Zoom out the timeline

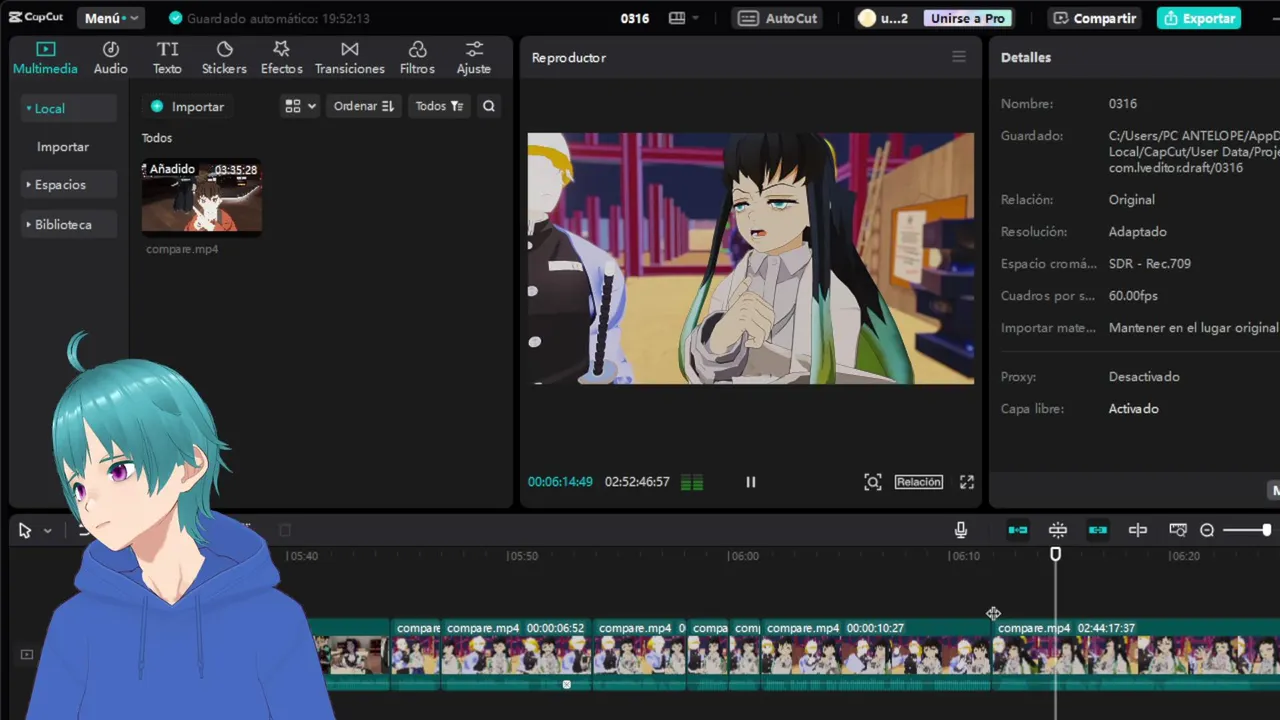pyautogui.click(x=1207, y=530)
